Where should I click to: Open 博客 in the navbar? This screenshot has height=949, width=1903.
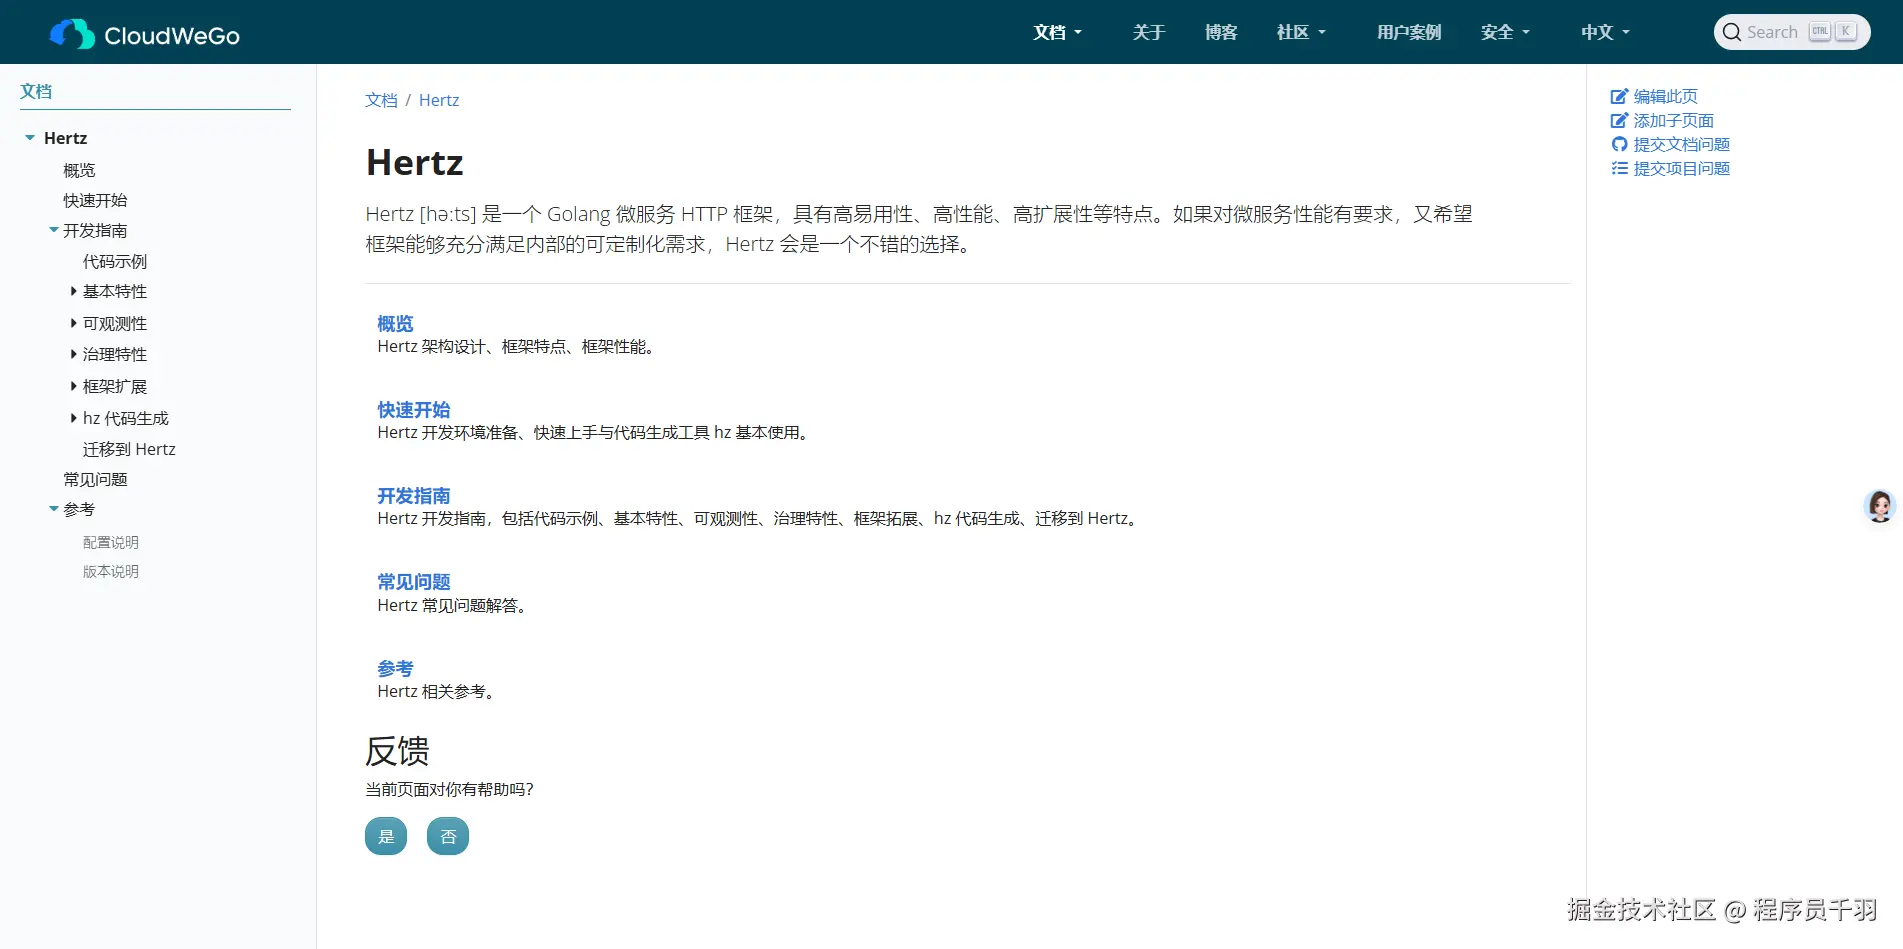(x=1221, y=32)
